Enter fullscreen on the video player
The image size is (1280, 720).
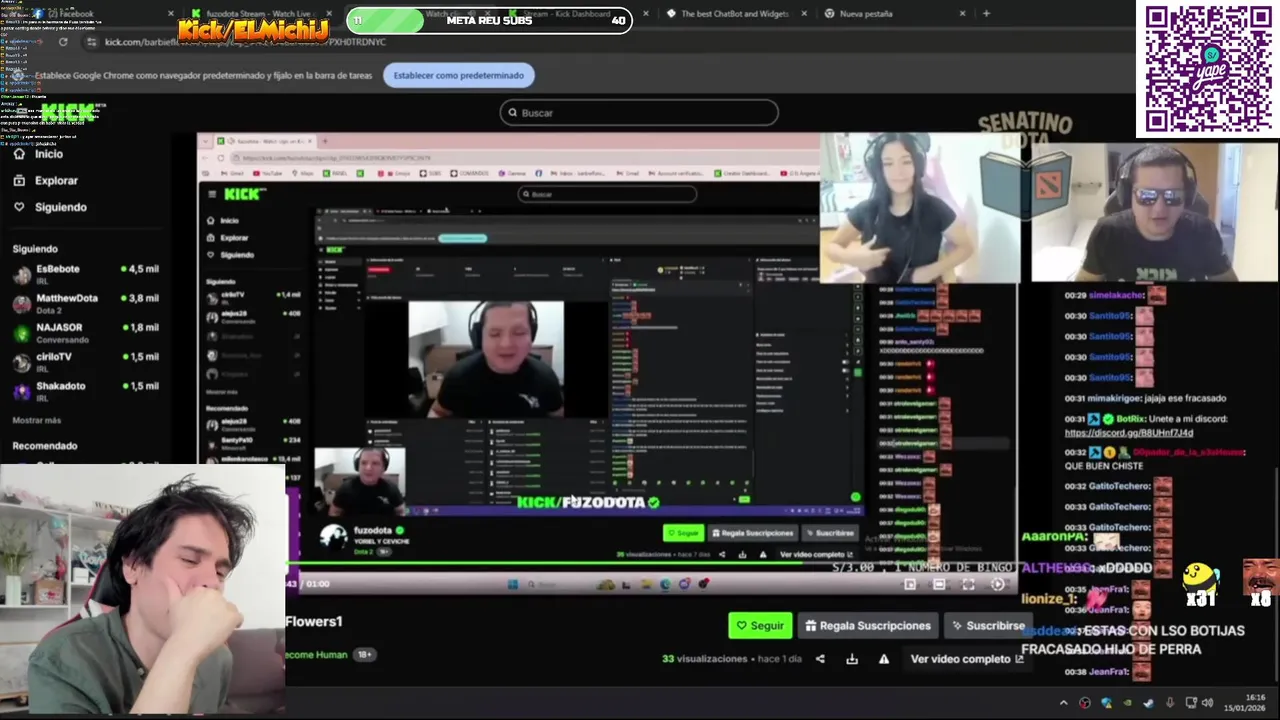point(968,584)
